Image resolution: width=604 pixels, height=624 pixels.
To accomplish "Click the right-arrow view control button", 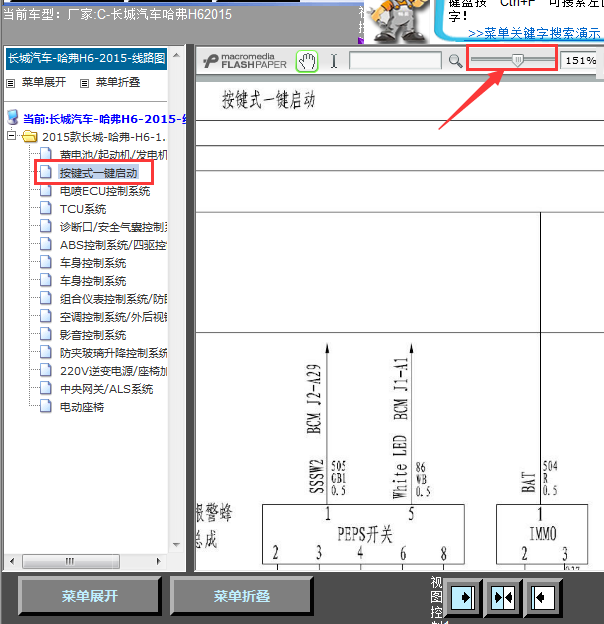I will point(463,597).
